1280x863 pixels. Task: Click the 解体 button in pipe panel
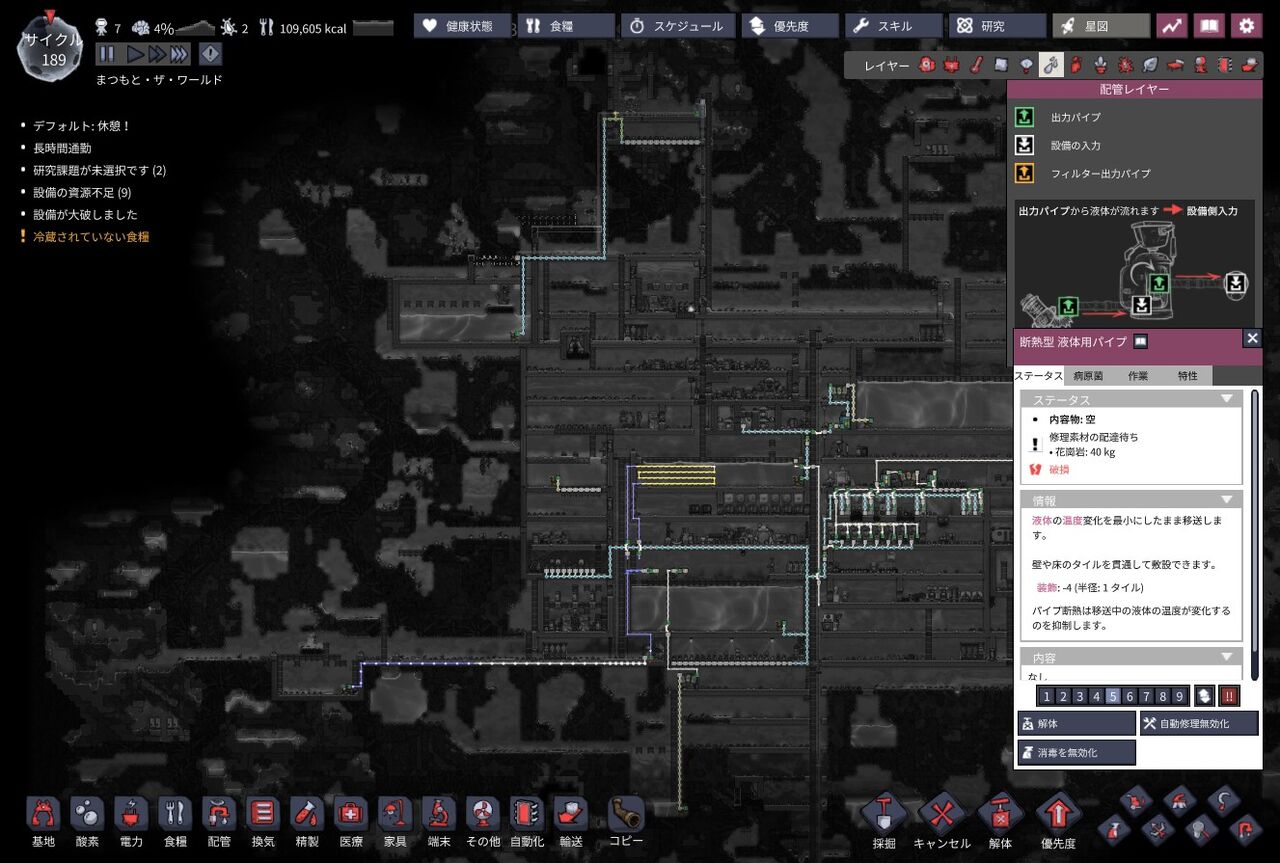tap(1076, 723)
